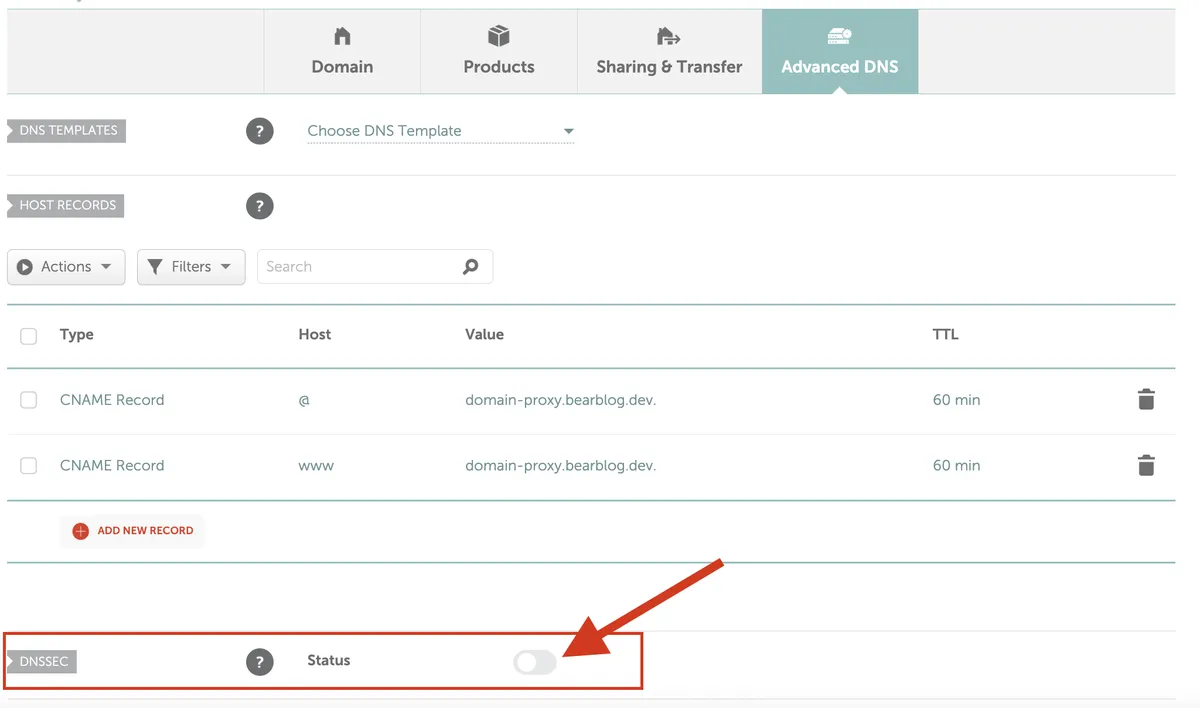Click the Type column header

77,334
